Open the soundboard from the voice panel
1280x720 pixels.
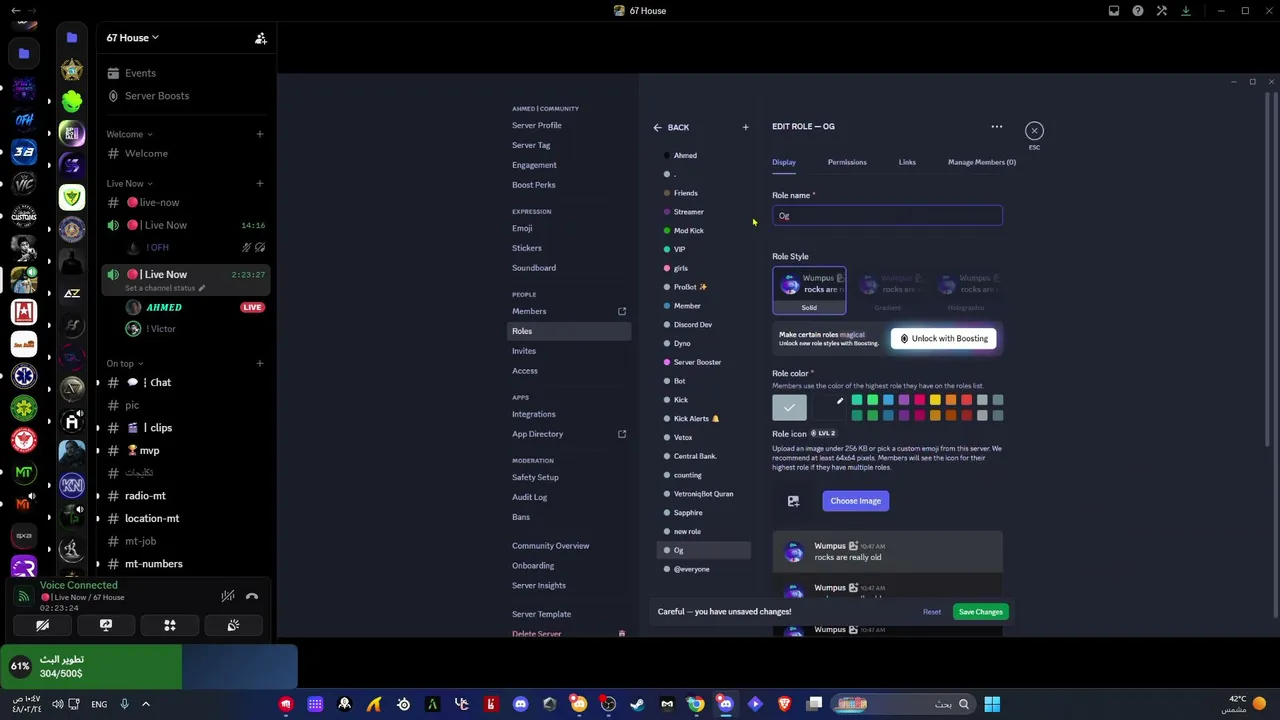pos(233,625)
